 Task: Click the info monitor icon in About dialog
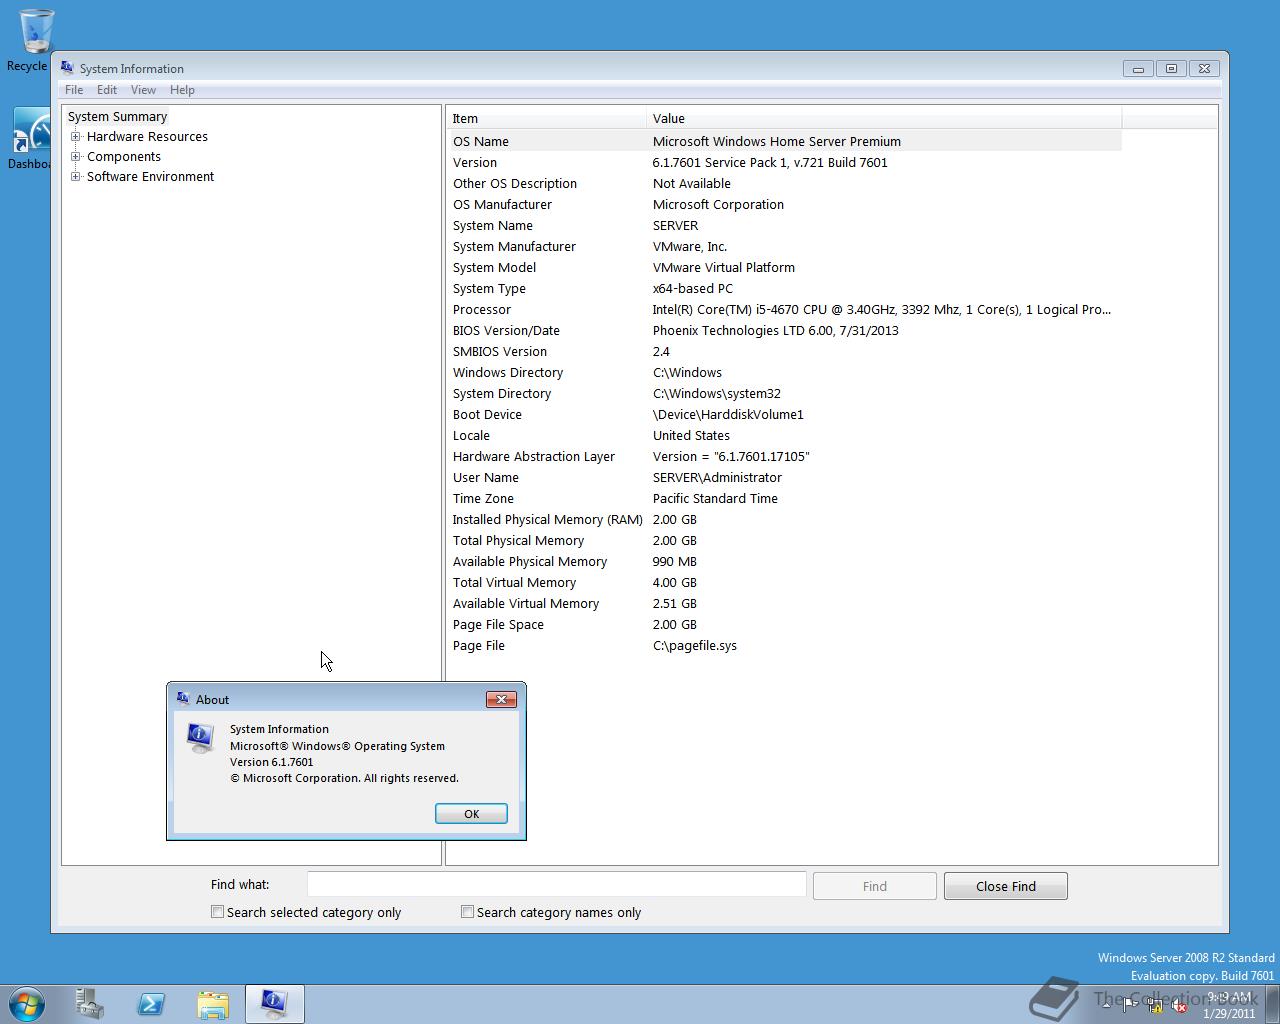[x=200, y=738]
